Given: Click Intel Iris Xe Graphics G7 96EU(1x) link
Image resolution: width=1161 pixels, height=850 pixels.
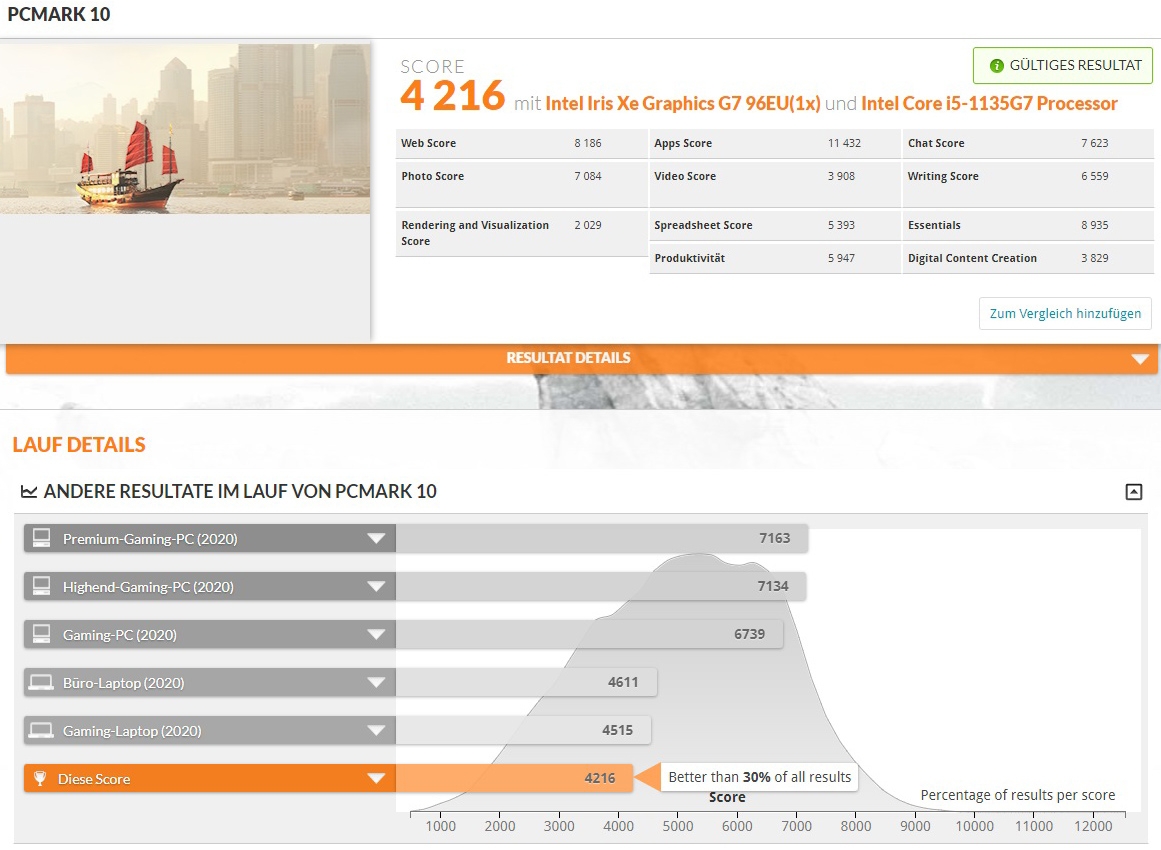Looking at the screenshot, I should coord(683,104).
